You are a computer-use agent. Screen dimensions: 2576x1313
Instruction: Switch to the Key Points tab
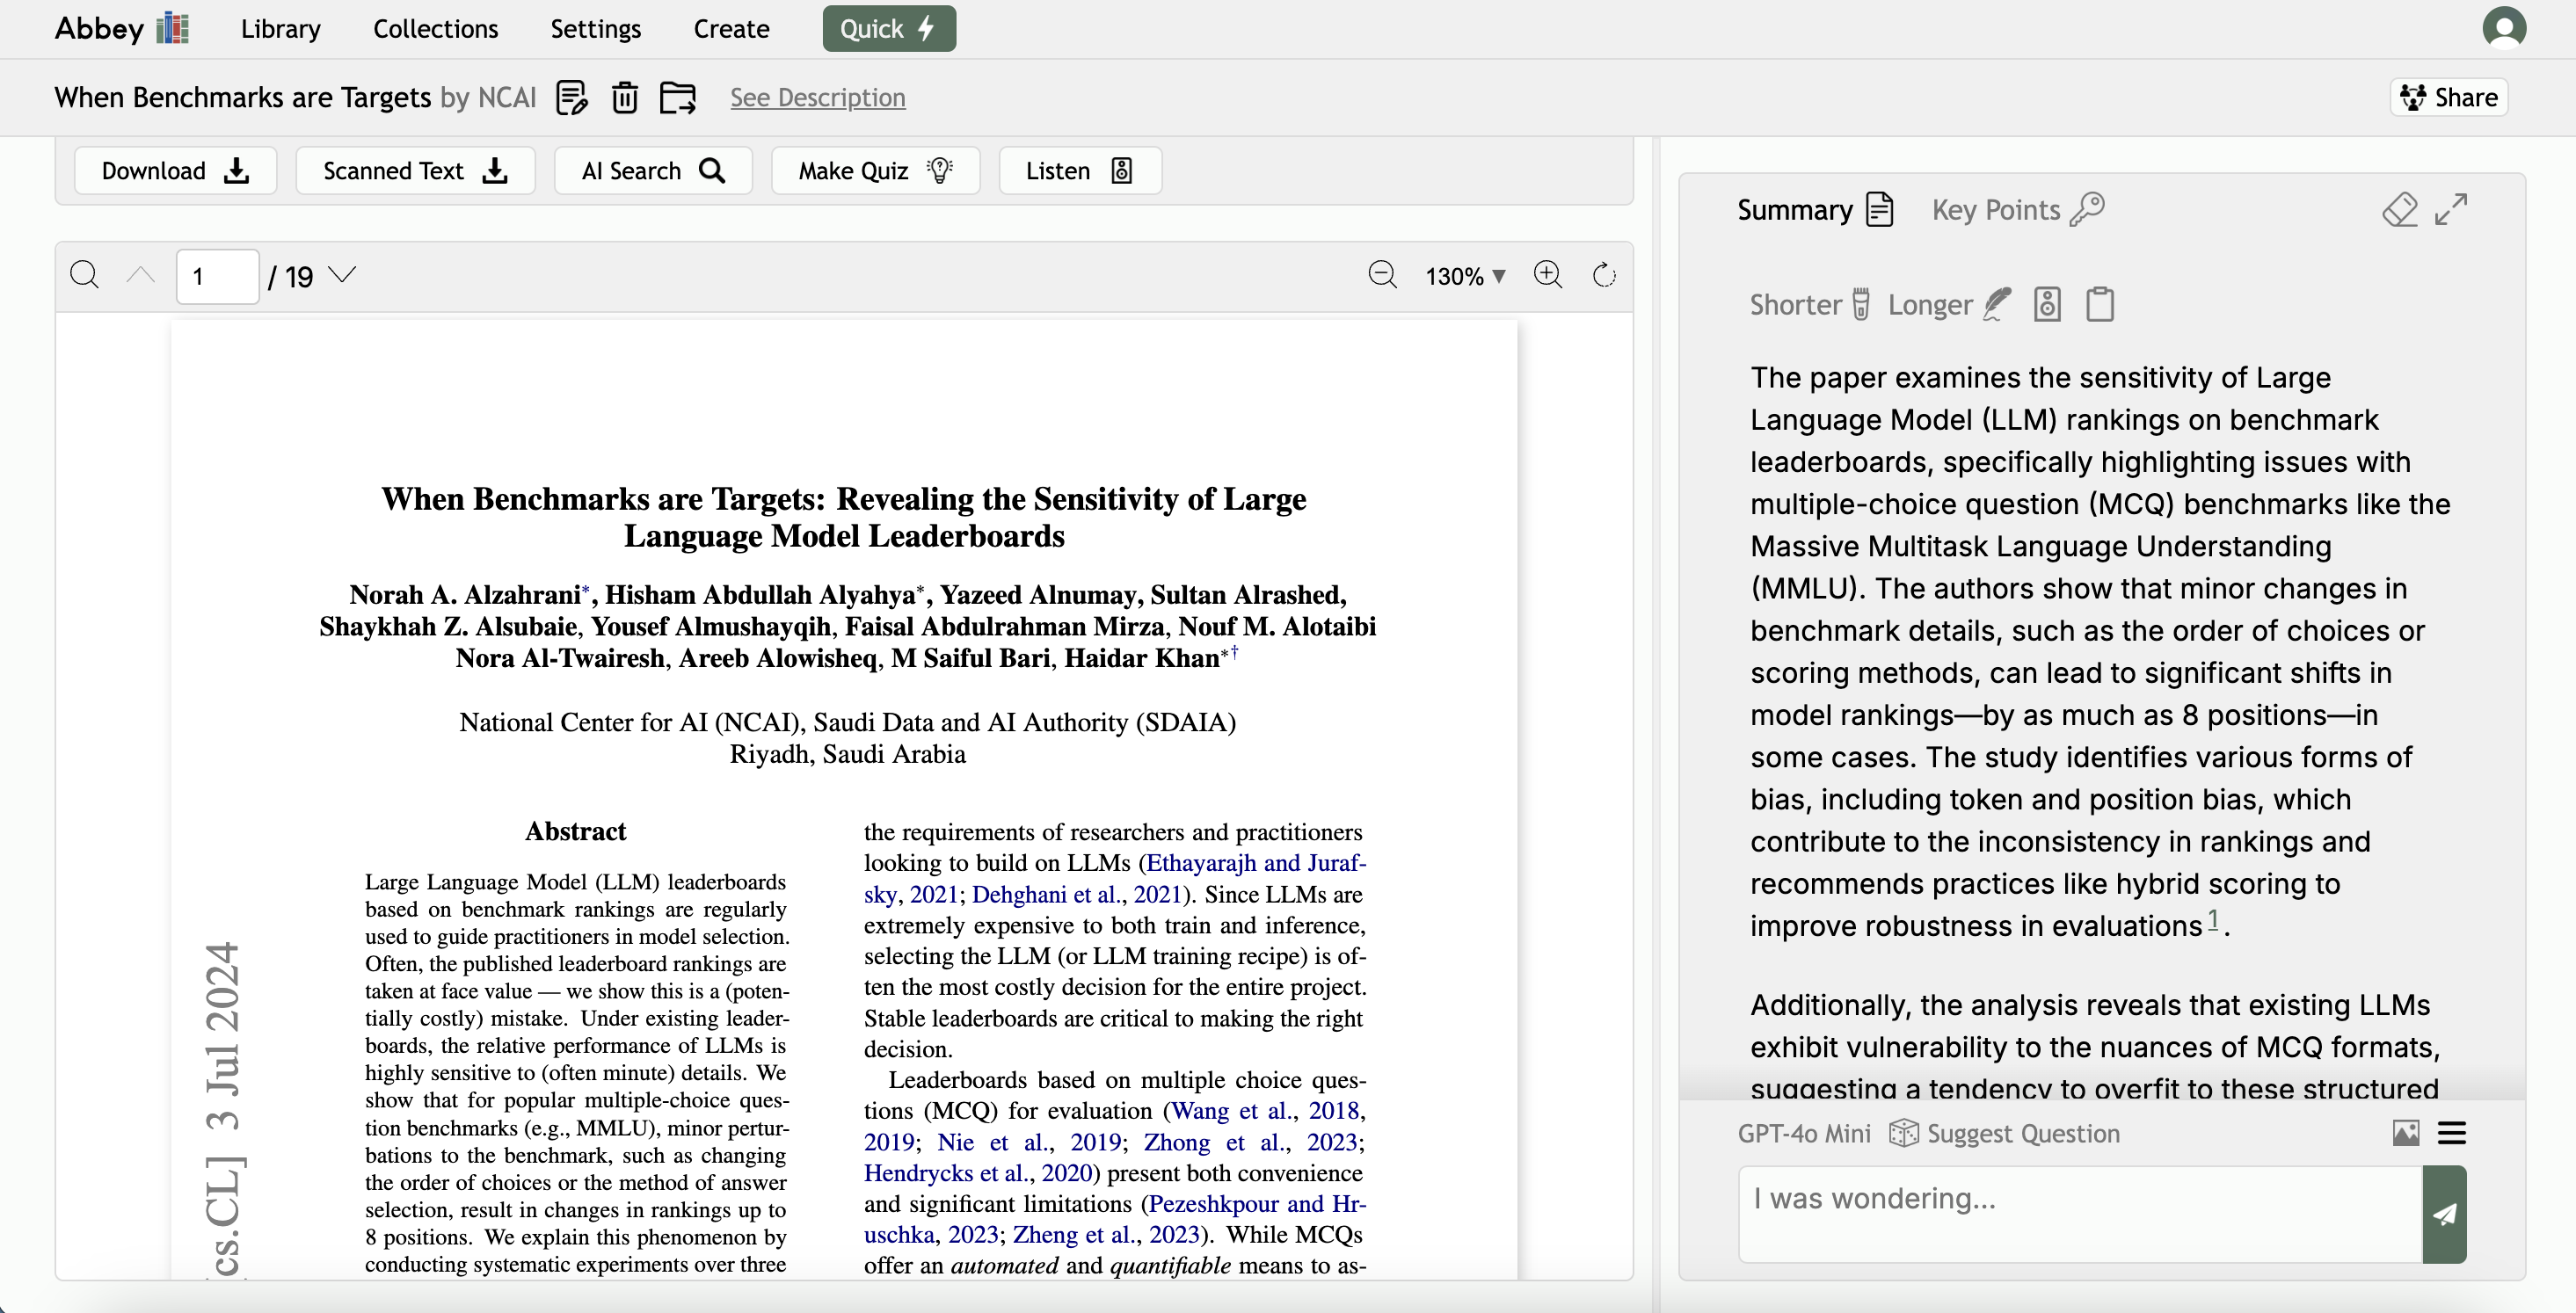point(2017,210)
